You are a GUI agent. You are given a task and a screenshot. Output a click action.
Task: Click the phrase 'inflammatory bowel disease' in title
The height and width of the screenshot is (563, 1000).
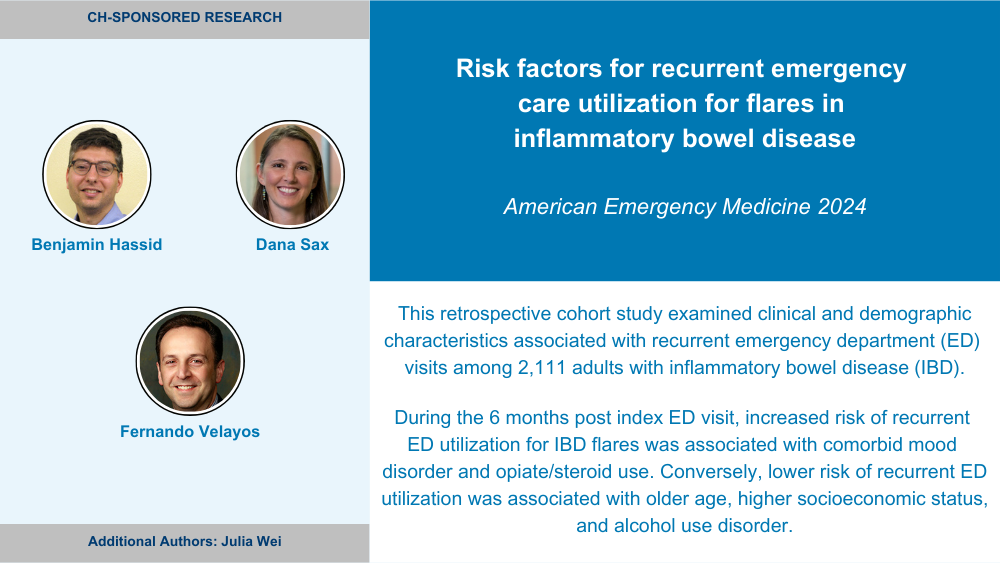click(684, 138)
